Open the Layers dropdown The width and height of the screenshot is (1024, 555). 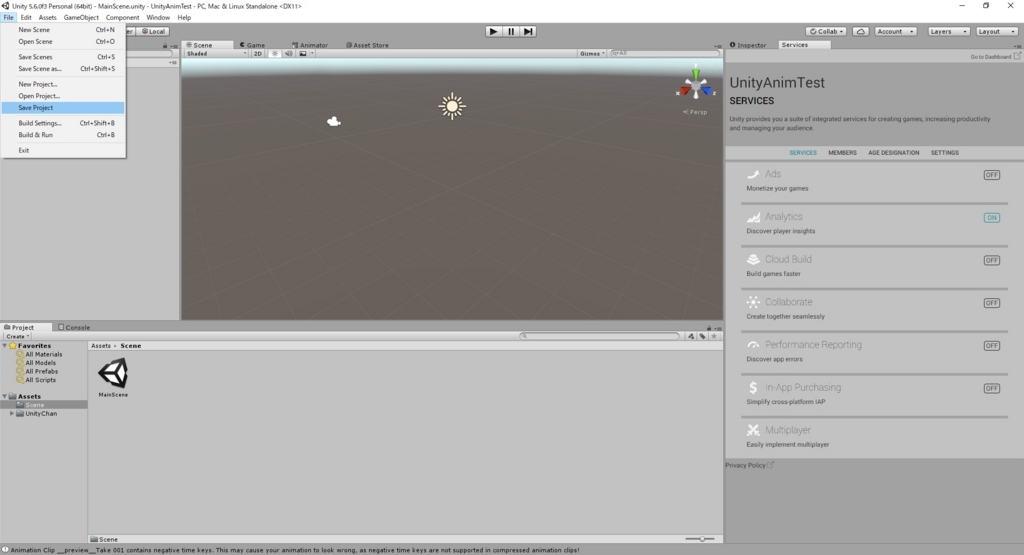coord(948,31)
